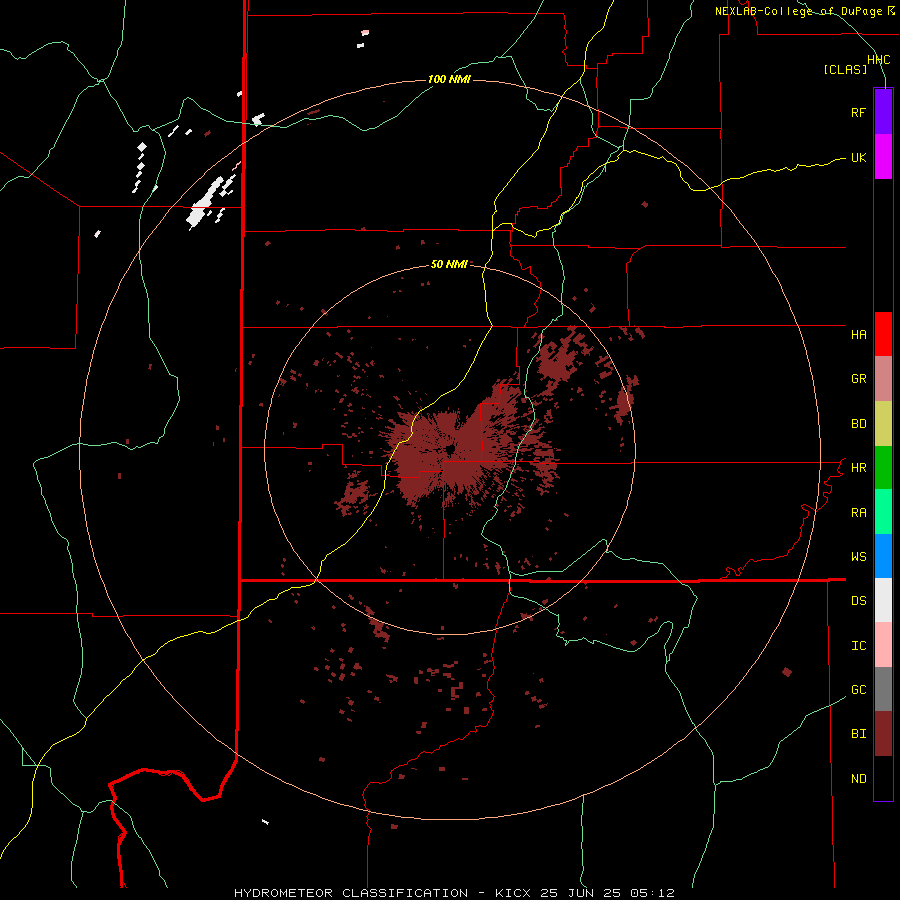This screenshot has width=900, height=900.
Task: Click the GR pink legend swatch
Action: [x=883, y=379]
